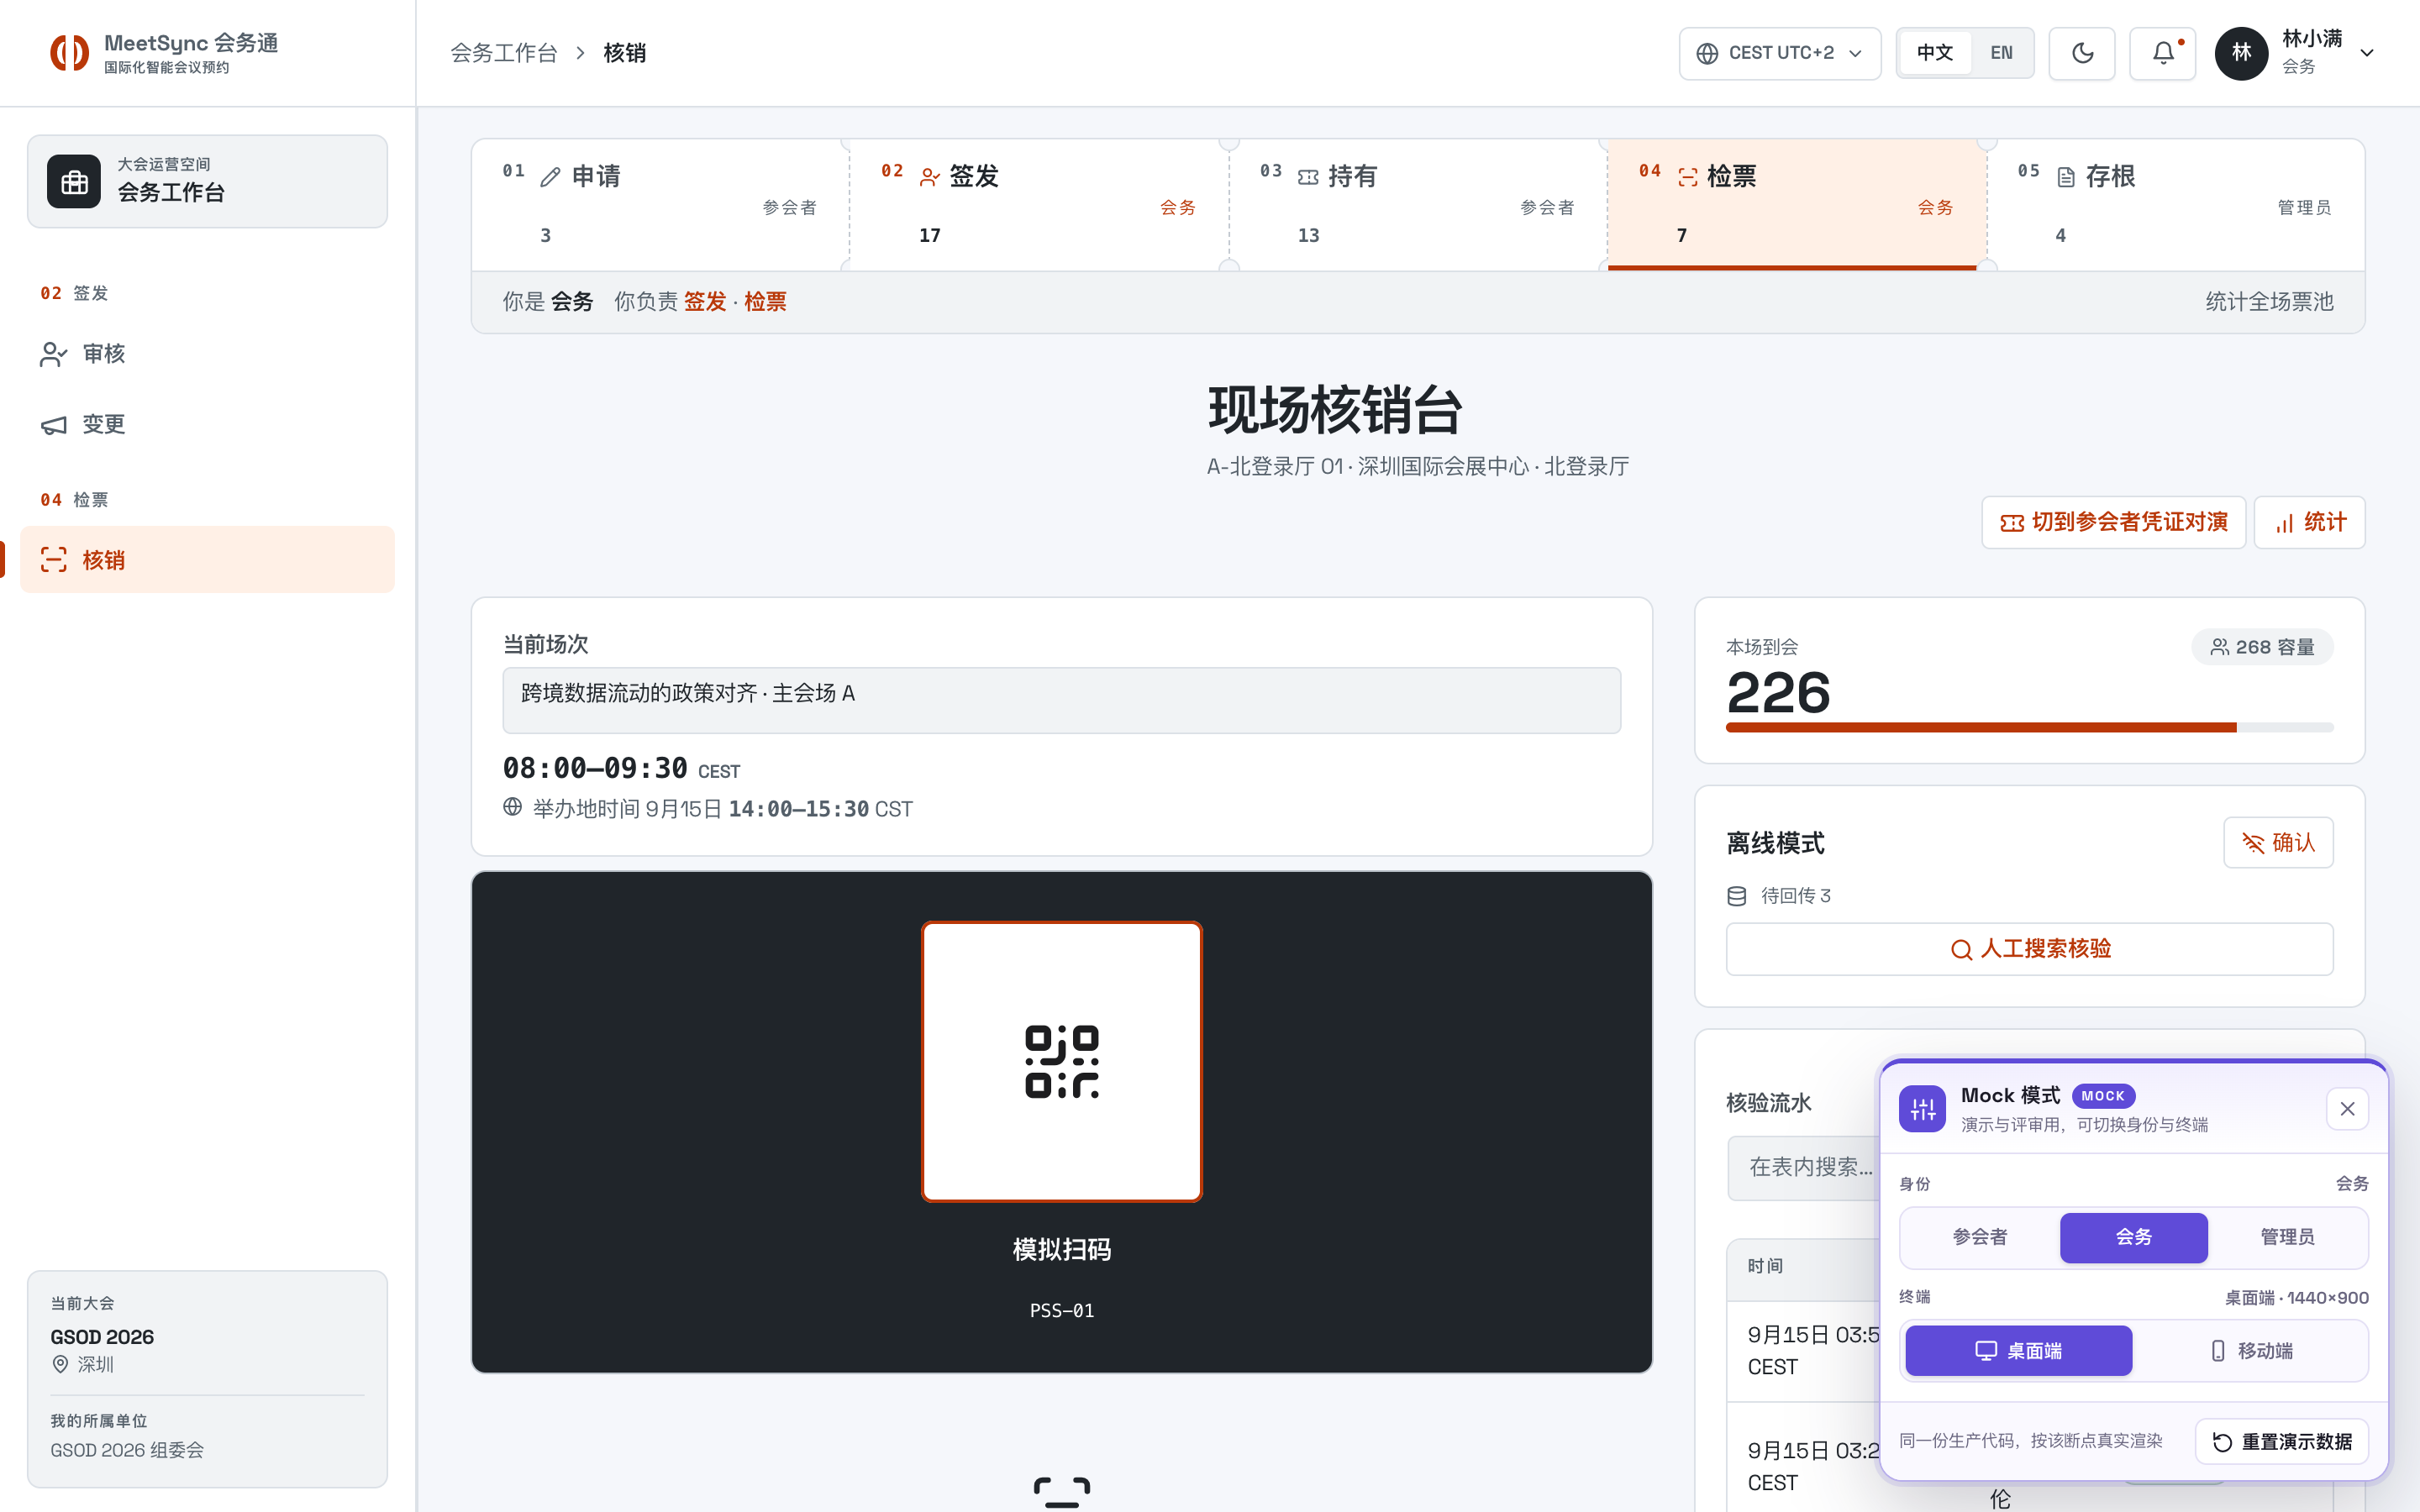
Task: Click the GSOD 2026 组委会 unit text
Action: [x=127, y=1450]
